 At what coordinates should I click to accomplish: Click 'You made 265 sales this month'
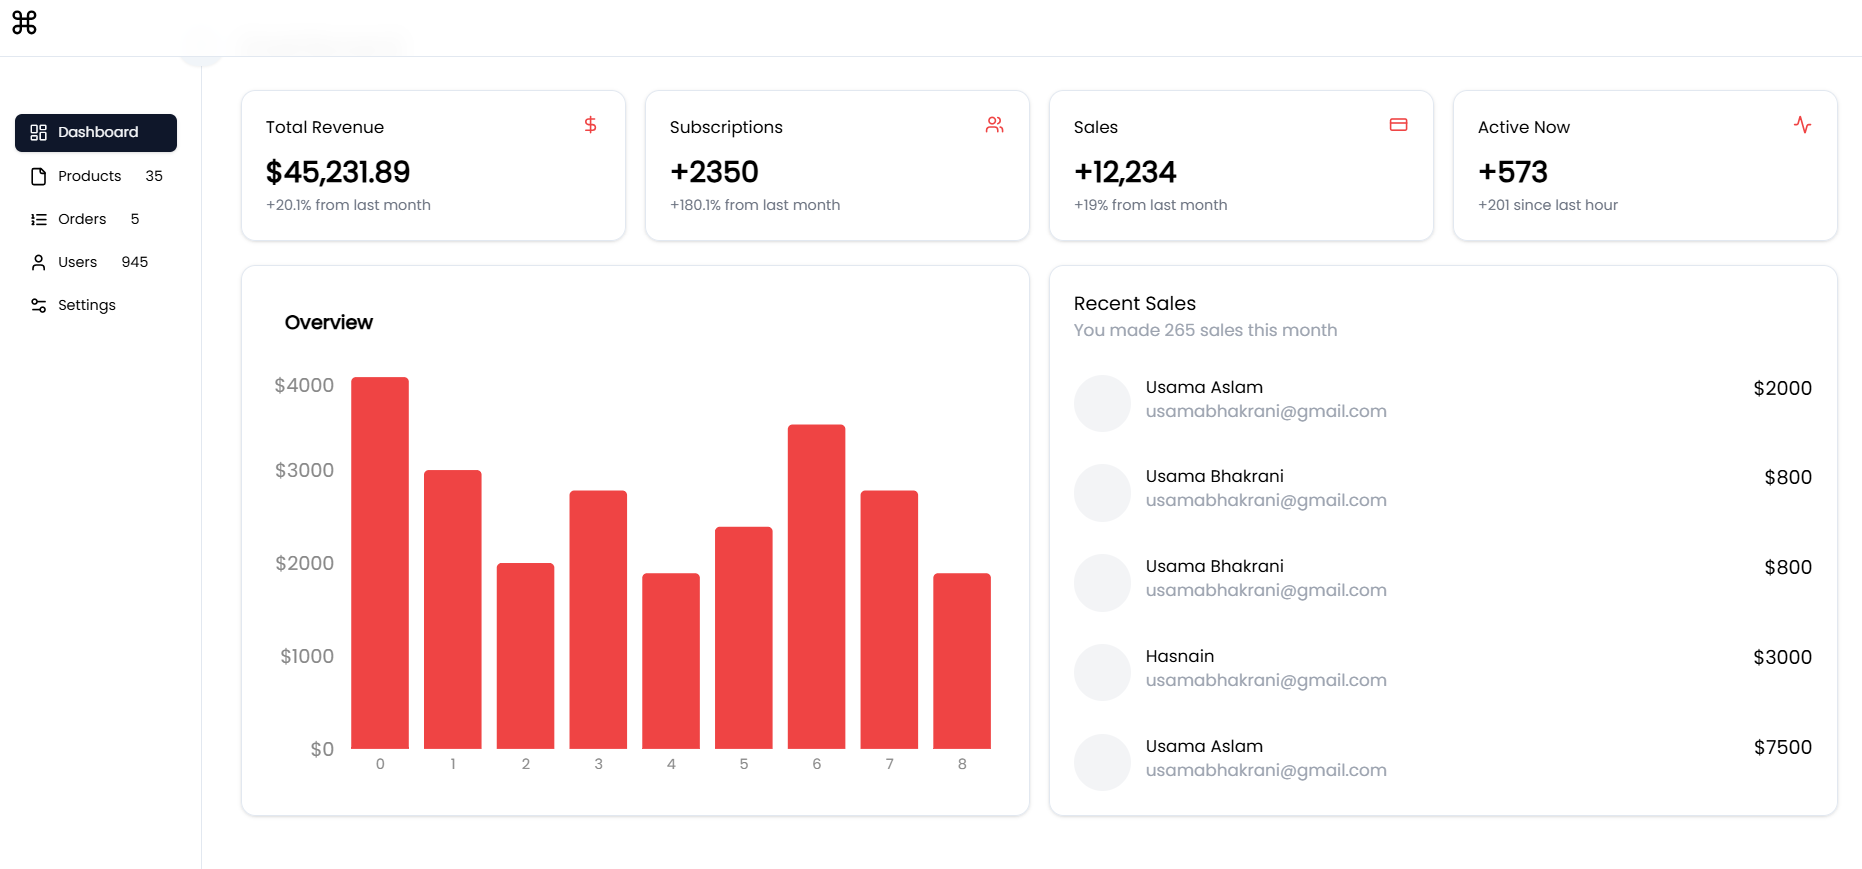1205,330
